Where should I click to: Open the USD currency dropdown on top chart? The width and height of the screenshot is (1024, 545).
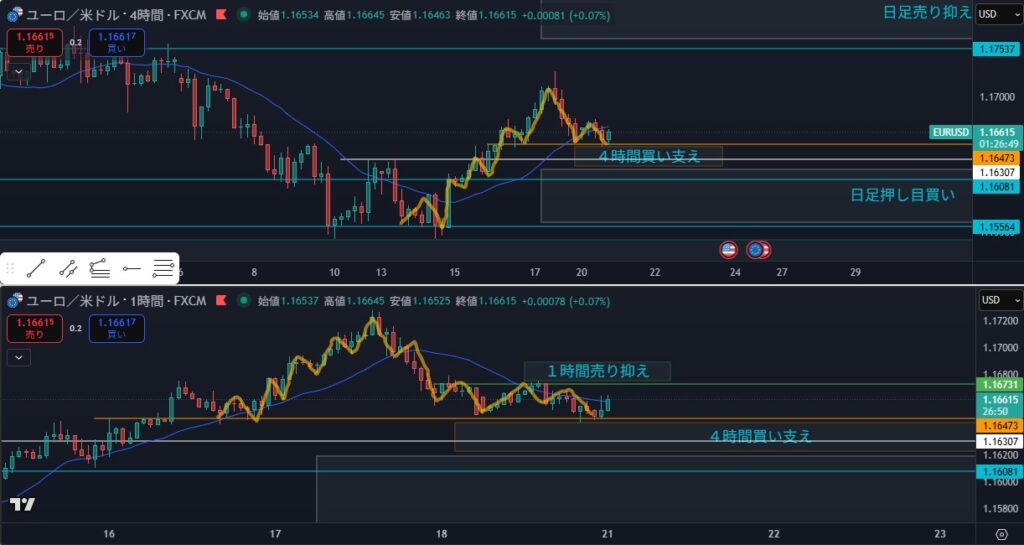pos(998,14)
